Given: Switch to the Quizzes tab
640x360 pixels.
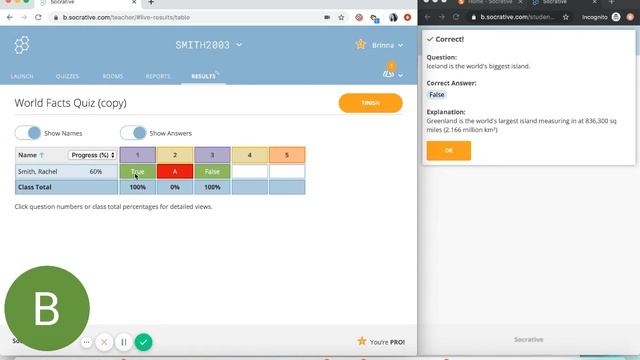Looking at the screenshot, I should (x=67, y=76).
